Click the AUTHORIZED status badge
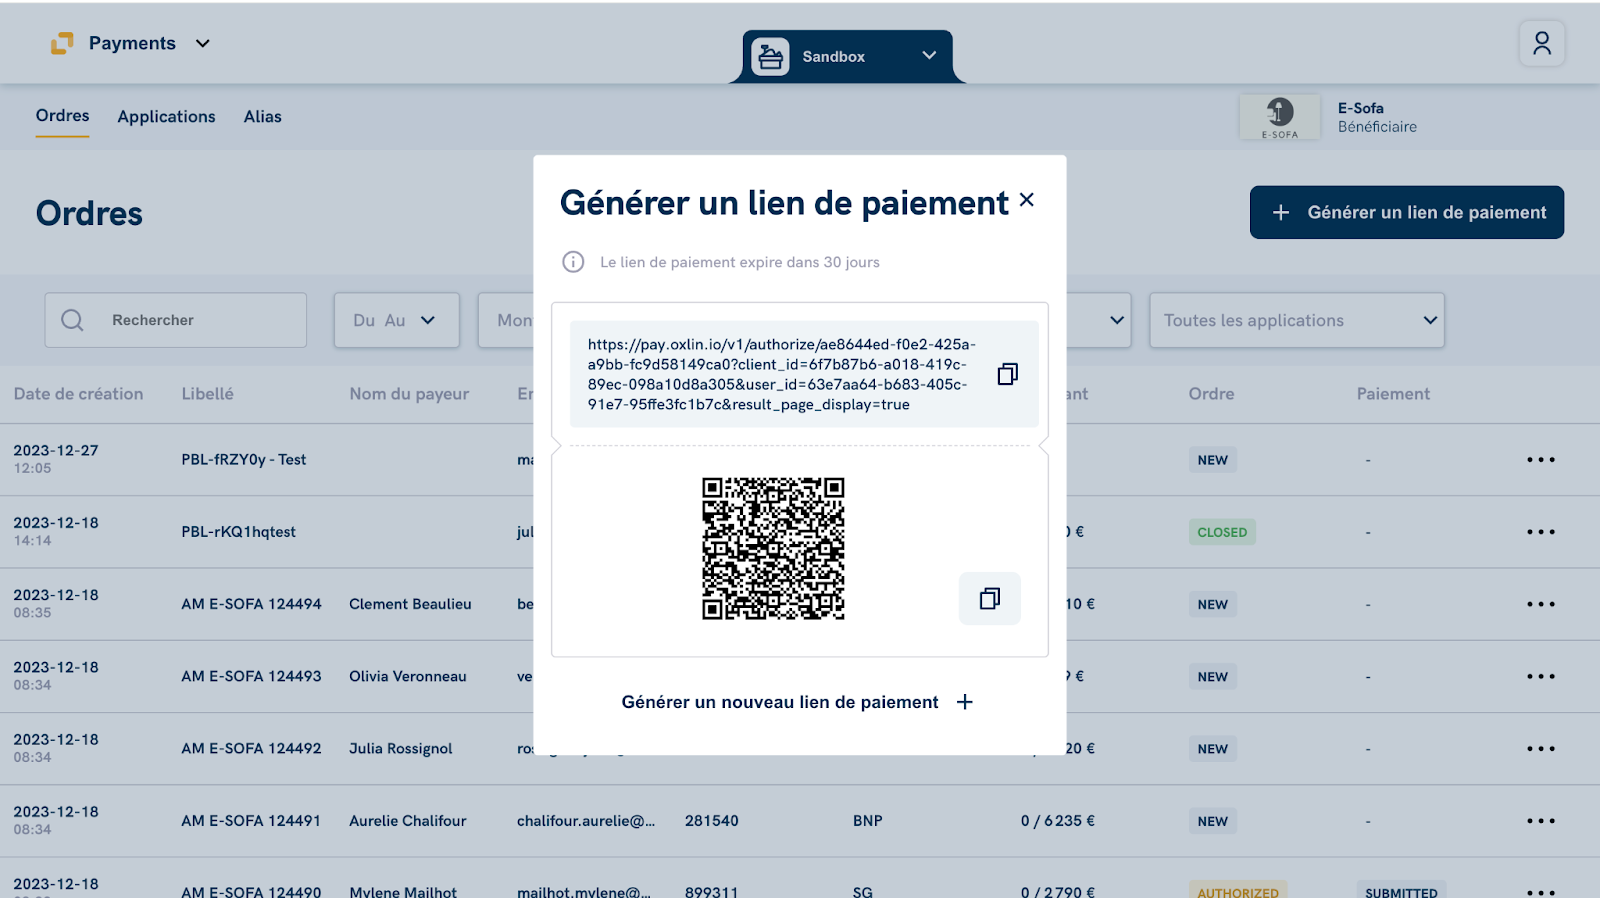Viewport: 1600px width, 898px height. [x=1237, y=890]
